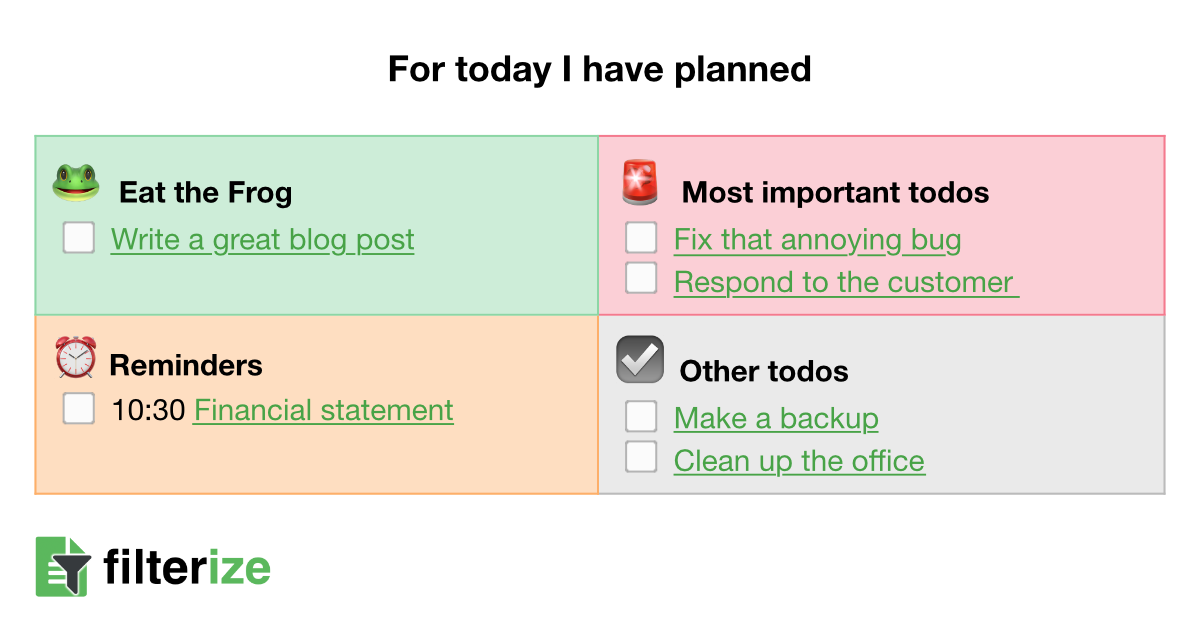Open the Financial statement link

click(323, 410)
